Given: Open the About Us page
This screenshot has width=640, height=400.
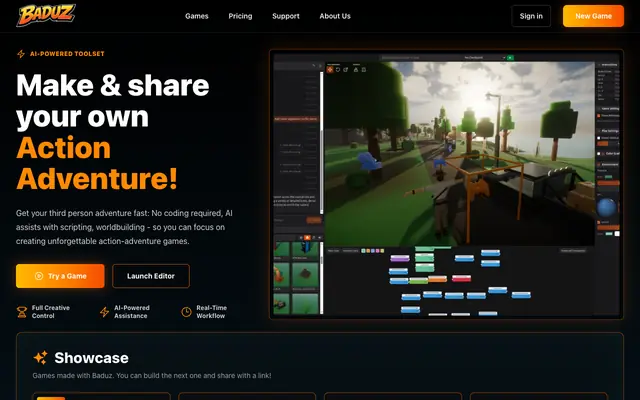Looking at the screenshot, I should pos(335,16).
